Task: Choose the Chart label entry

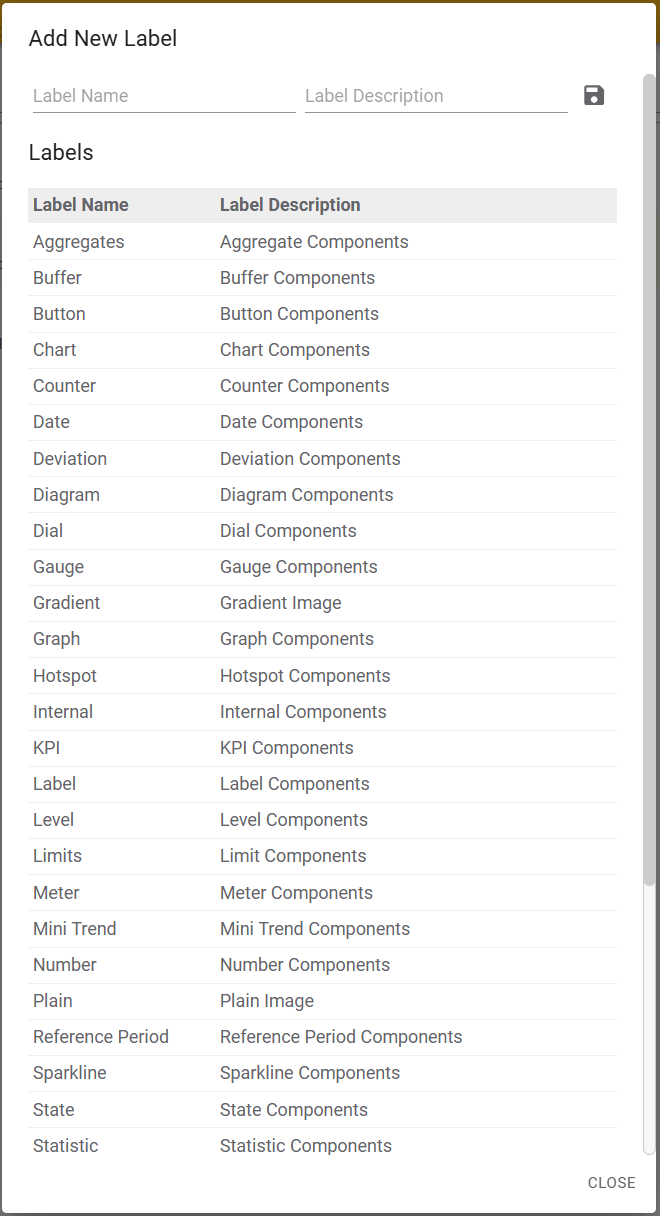Action: tap(55, 350)
